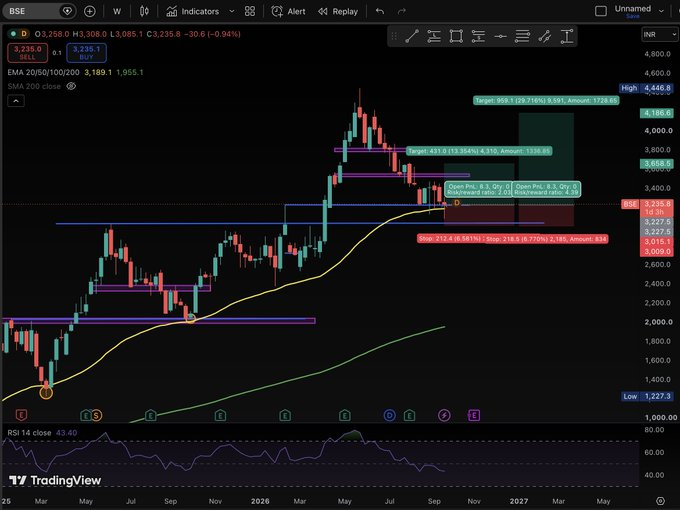Change the W weekly interval selector
Screen dimensions: 680x510
point(117,11)
